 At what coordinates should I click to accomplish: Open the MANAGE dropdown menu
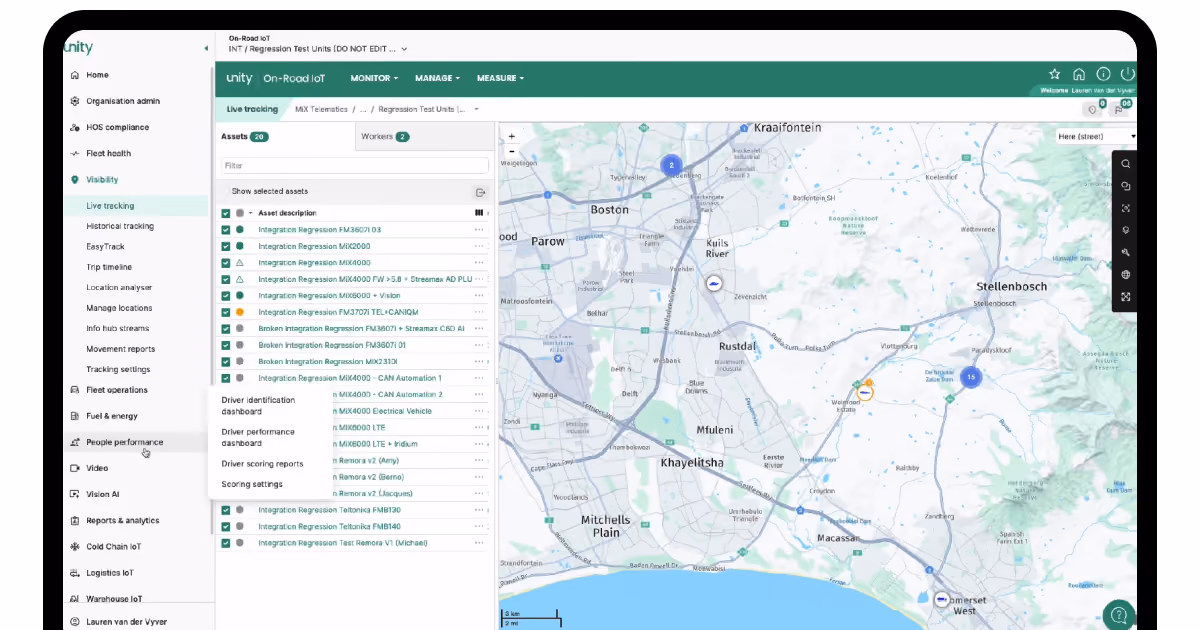pyautogui.click(x=437, y=78)
